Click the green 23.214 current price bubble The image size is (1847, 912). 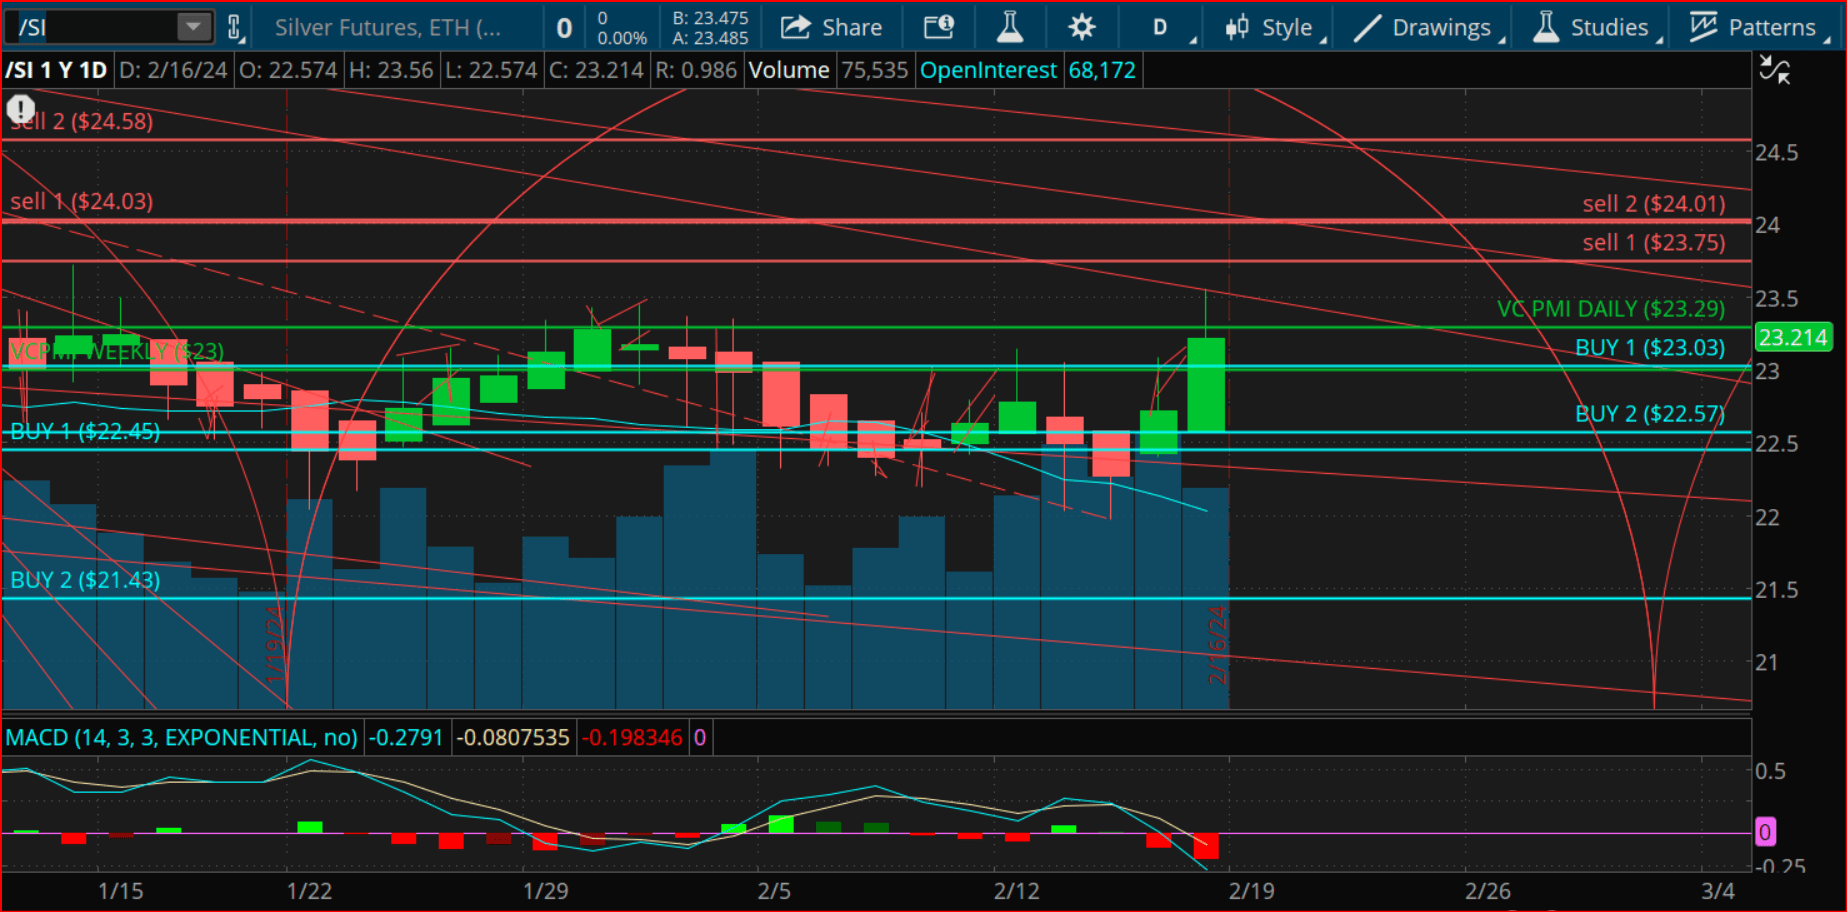point(1793,338)
